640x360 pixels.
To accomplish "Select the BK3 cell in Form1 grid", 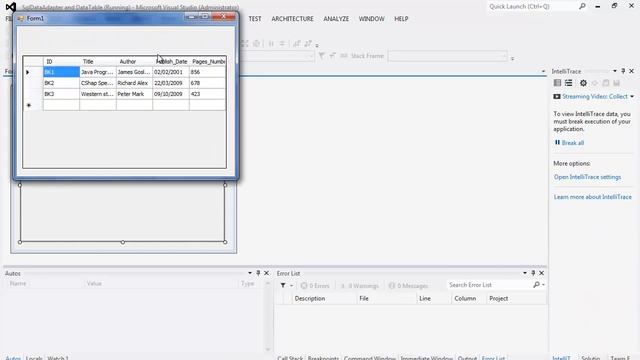I will tap(61, 94).
